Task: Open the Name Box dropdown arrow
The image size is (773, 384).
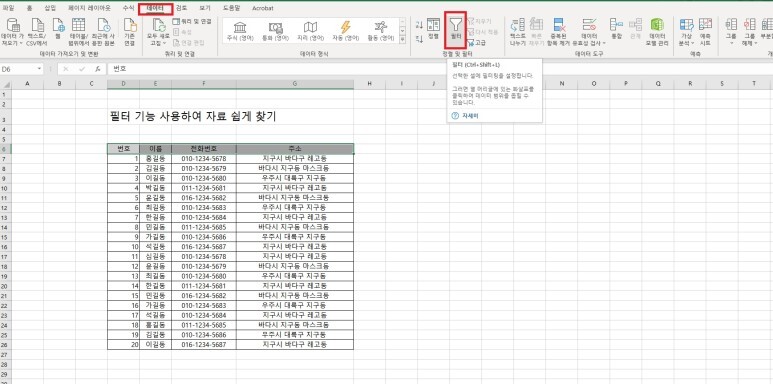Action: point(39,70)
